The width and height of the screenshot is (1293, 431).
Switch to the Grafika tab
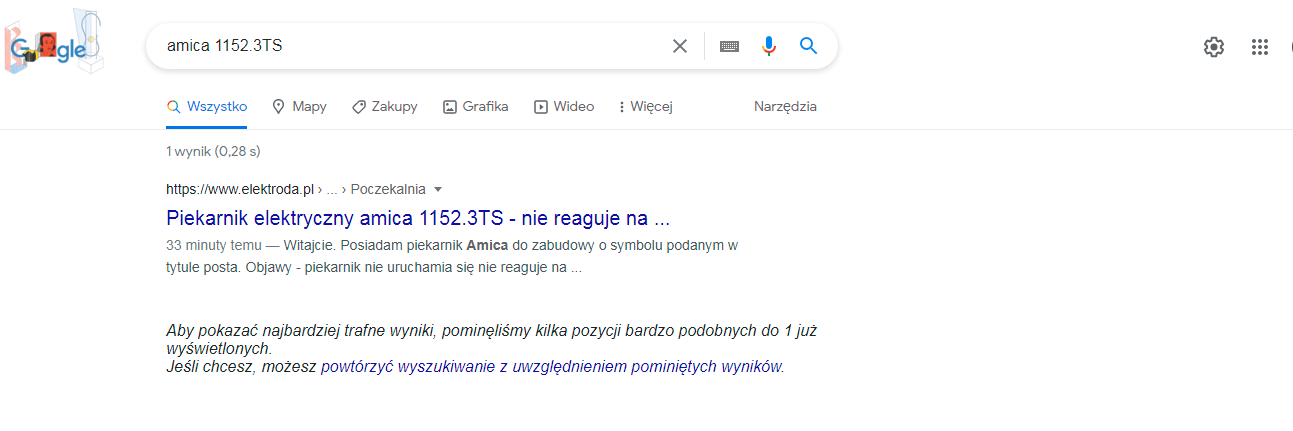tap(475, 106)
